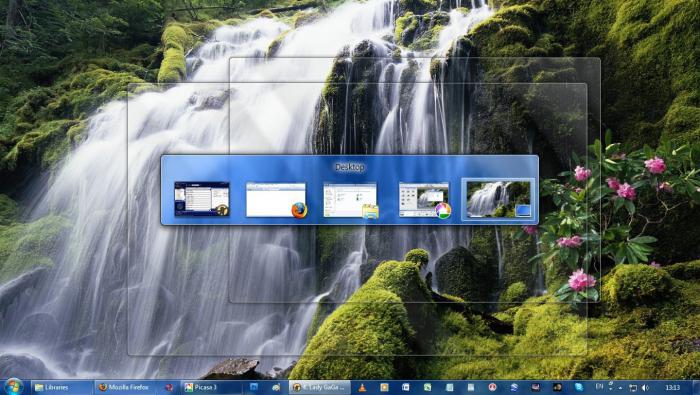Open the Windows Start menu orb

click(13, 387)
